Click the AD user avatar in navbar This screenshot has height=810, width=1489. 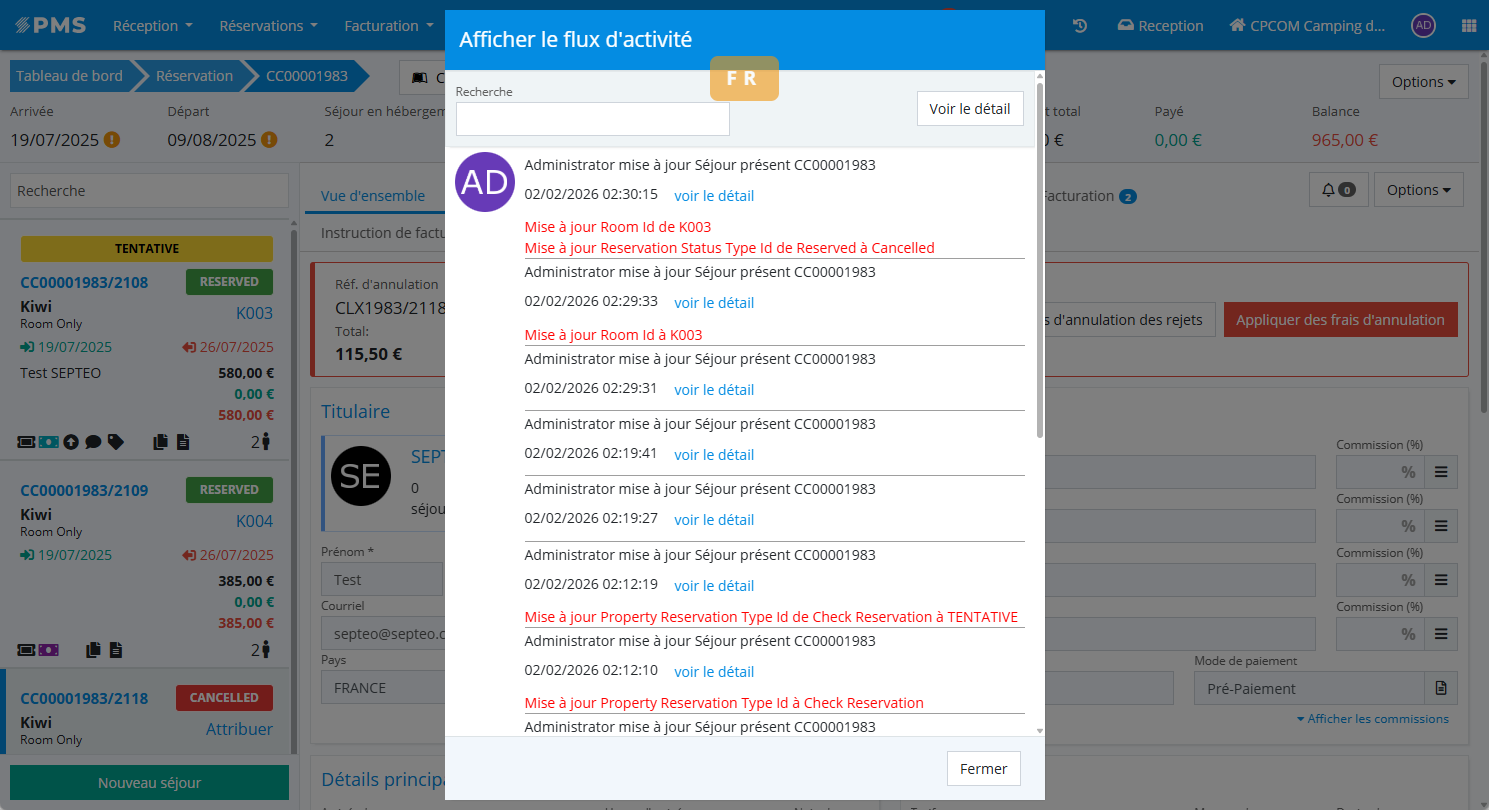[x=1423, y=26]
